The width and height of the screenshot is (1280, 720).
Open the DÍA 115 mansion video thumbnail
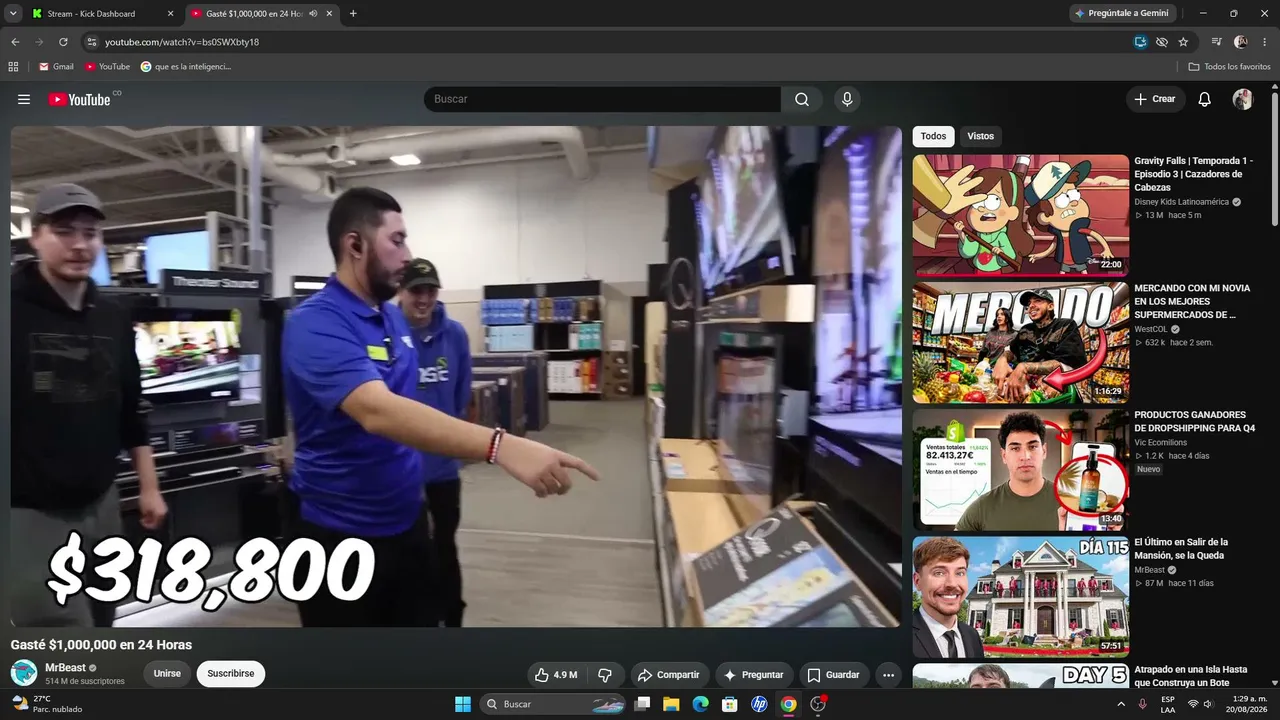(x=1021, y=597)
